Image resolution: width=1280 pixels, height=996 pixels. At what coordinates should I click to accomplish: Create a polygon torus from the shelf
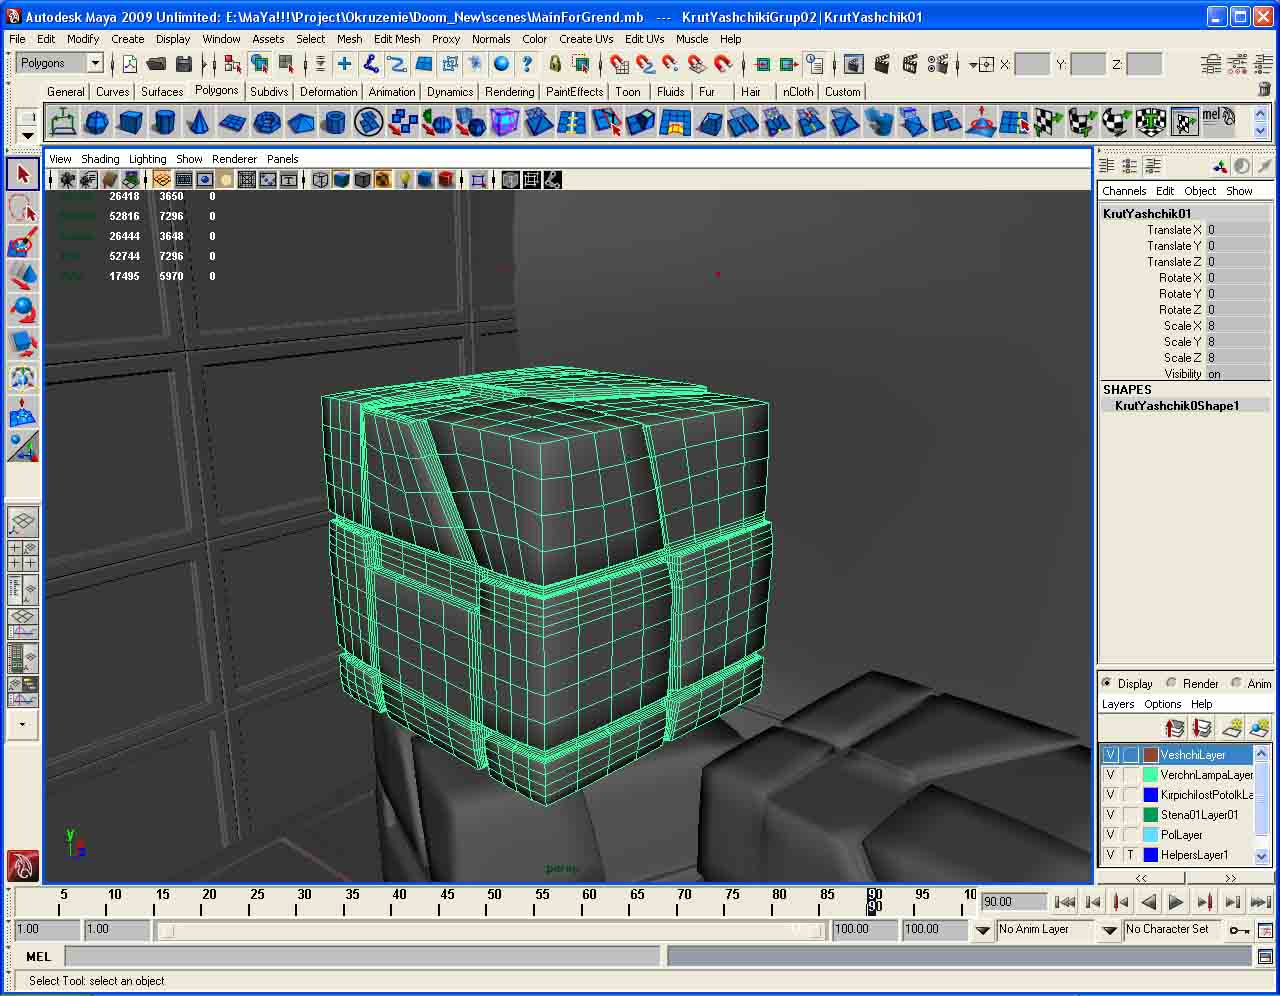point(266,123)
